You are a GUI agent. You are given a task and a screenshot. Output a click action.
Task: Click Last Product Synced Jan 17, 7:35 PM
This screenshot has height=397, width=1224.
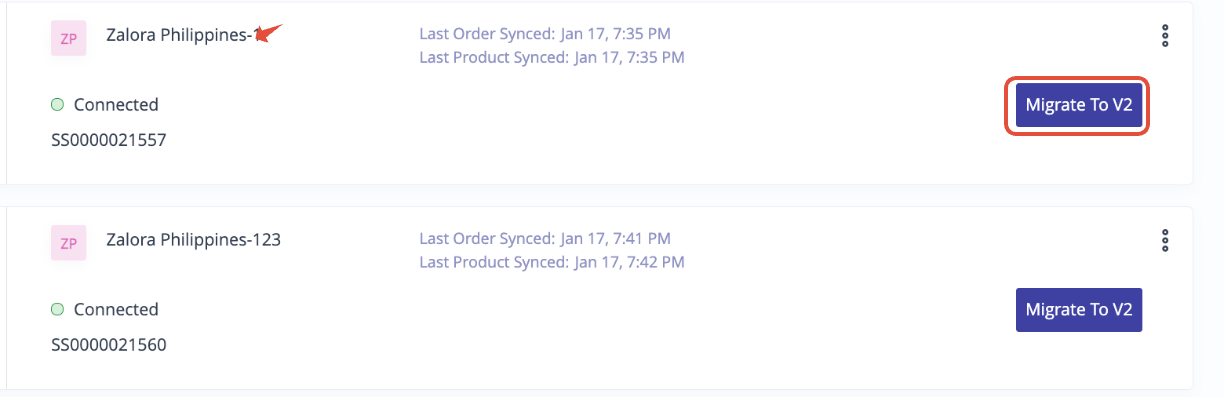(552, 57)
